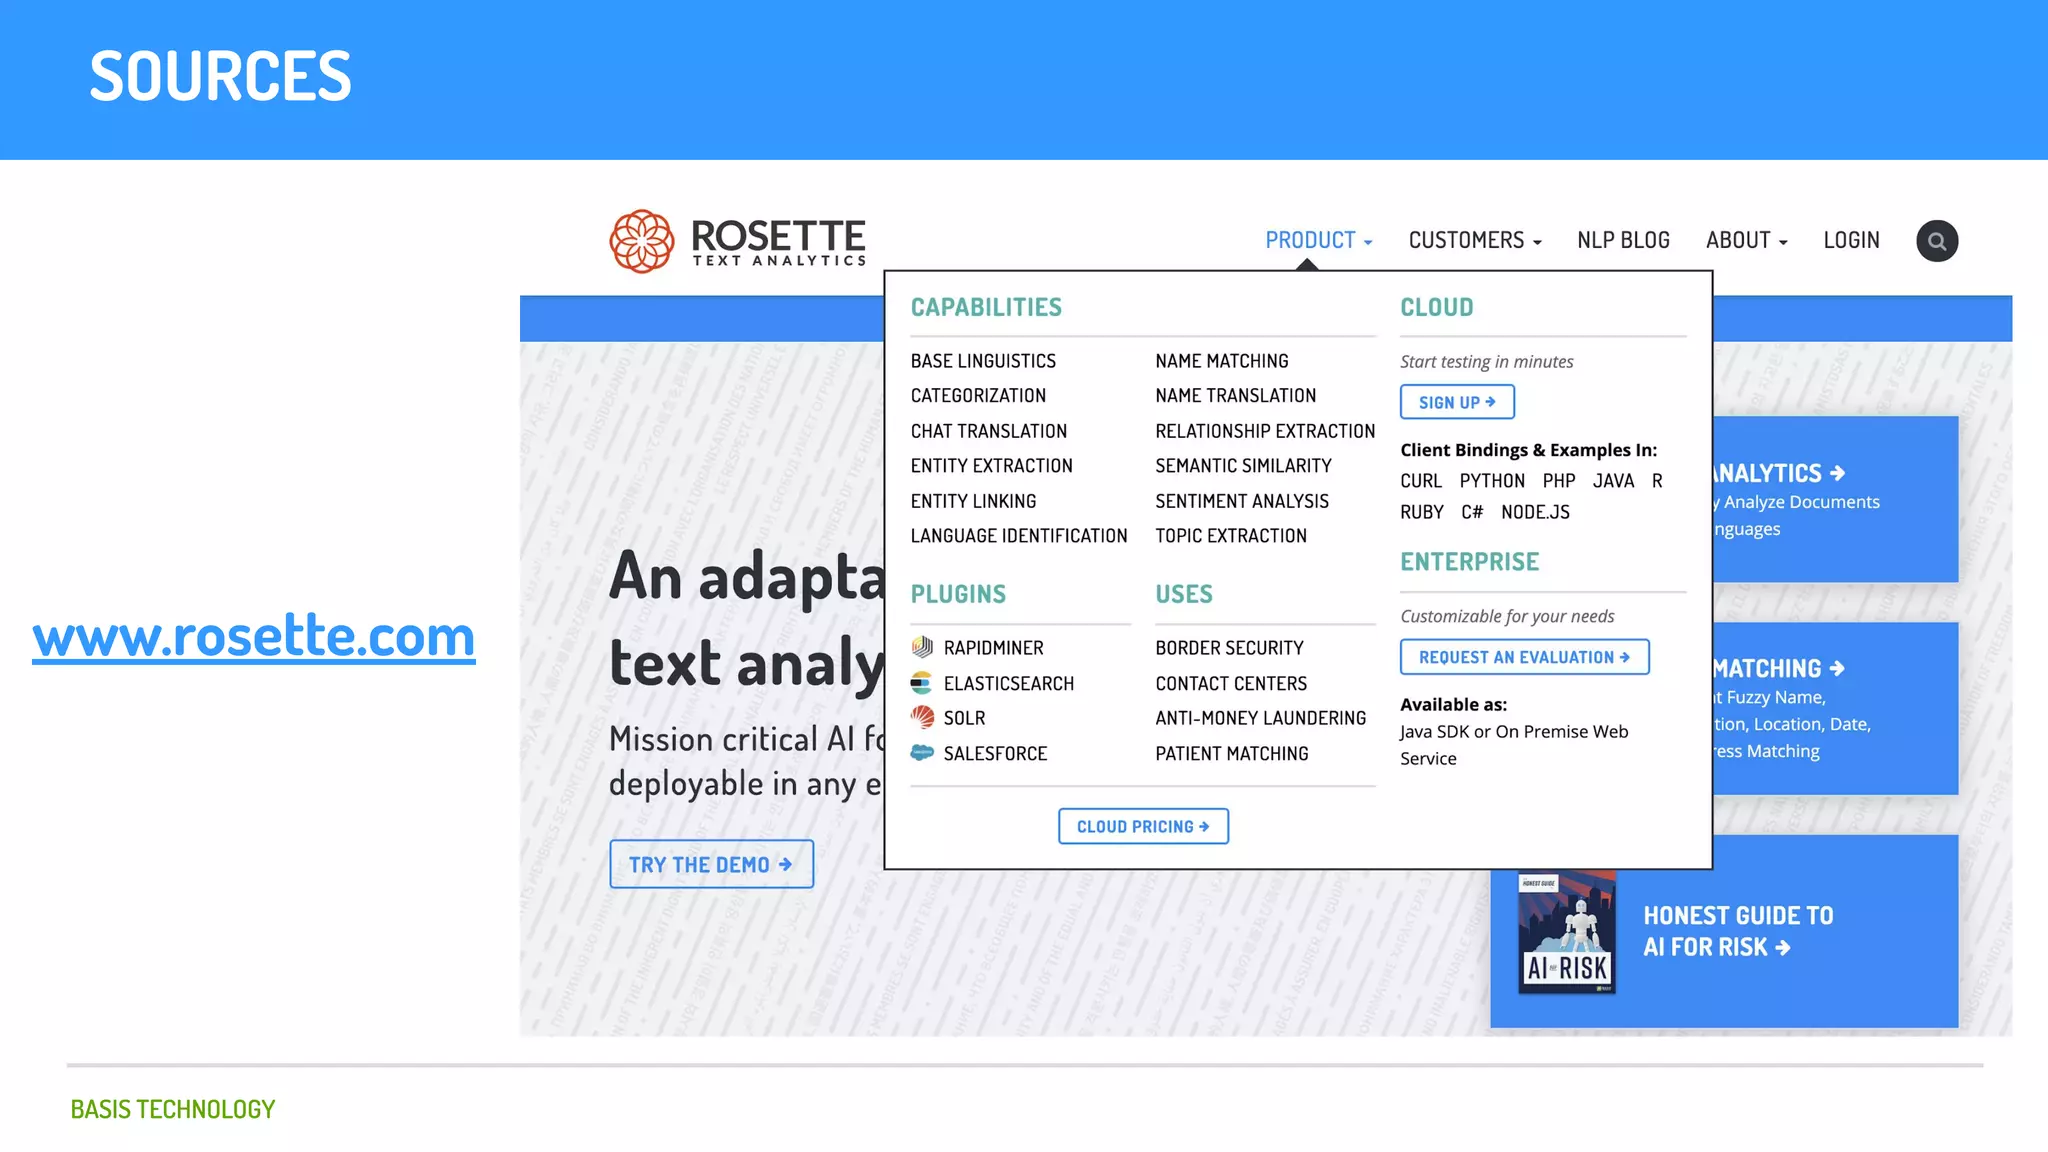Open the ANALYTICS card link
Image resolution: width=2048 pixels, height=1152 pixels.
[1835, 499]
